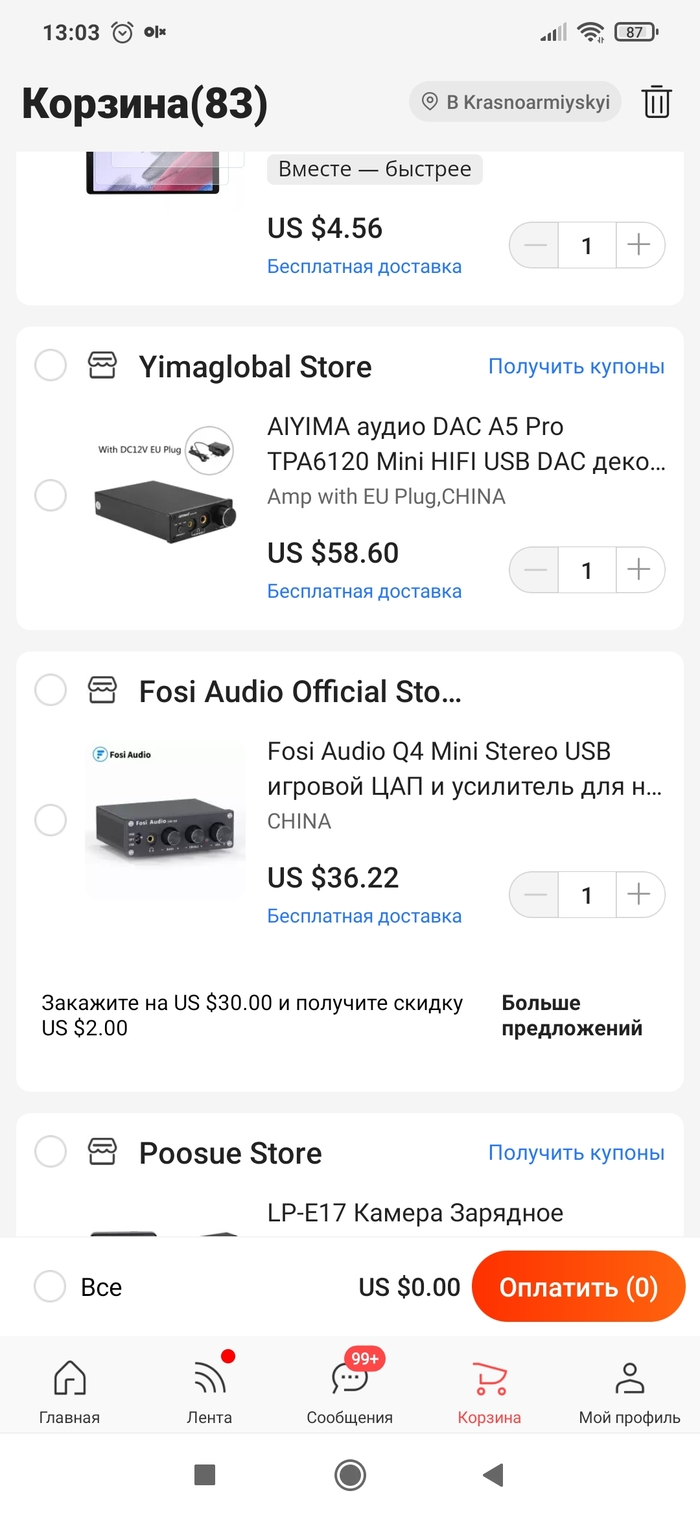700x1517 pixels.
Task: Toggle the 'Все' select-all checkbox
Action: tap(50, 1286)
